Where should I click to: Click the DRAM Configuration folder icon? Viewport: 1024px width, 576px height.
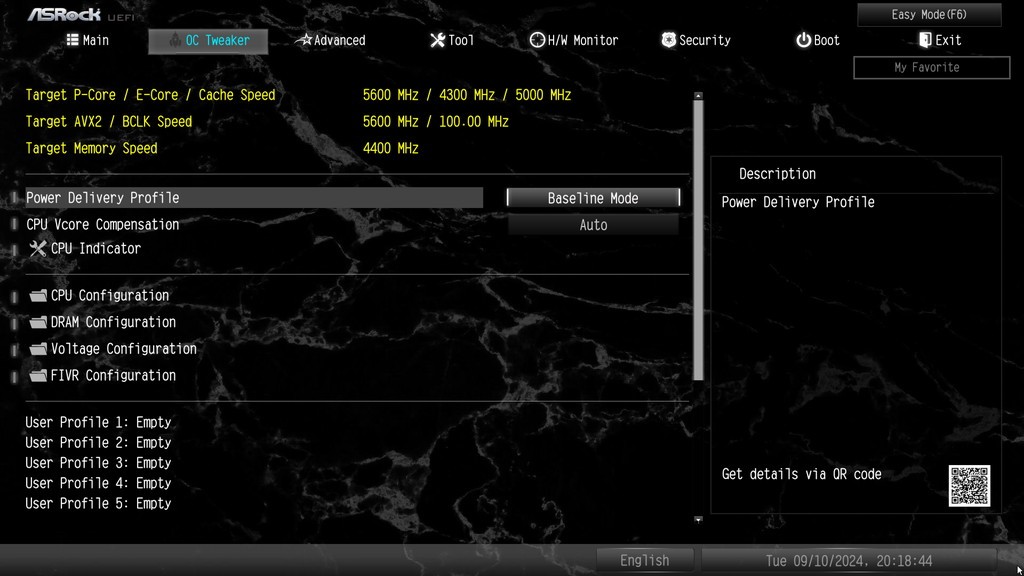(39, 322)
